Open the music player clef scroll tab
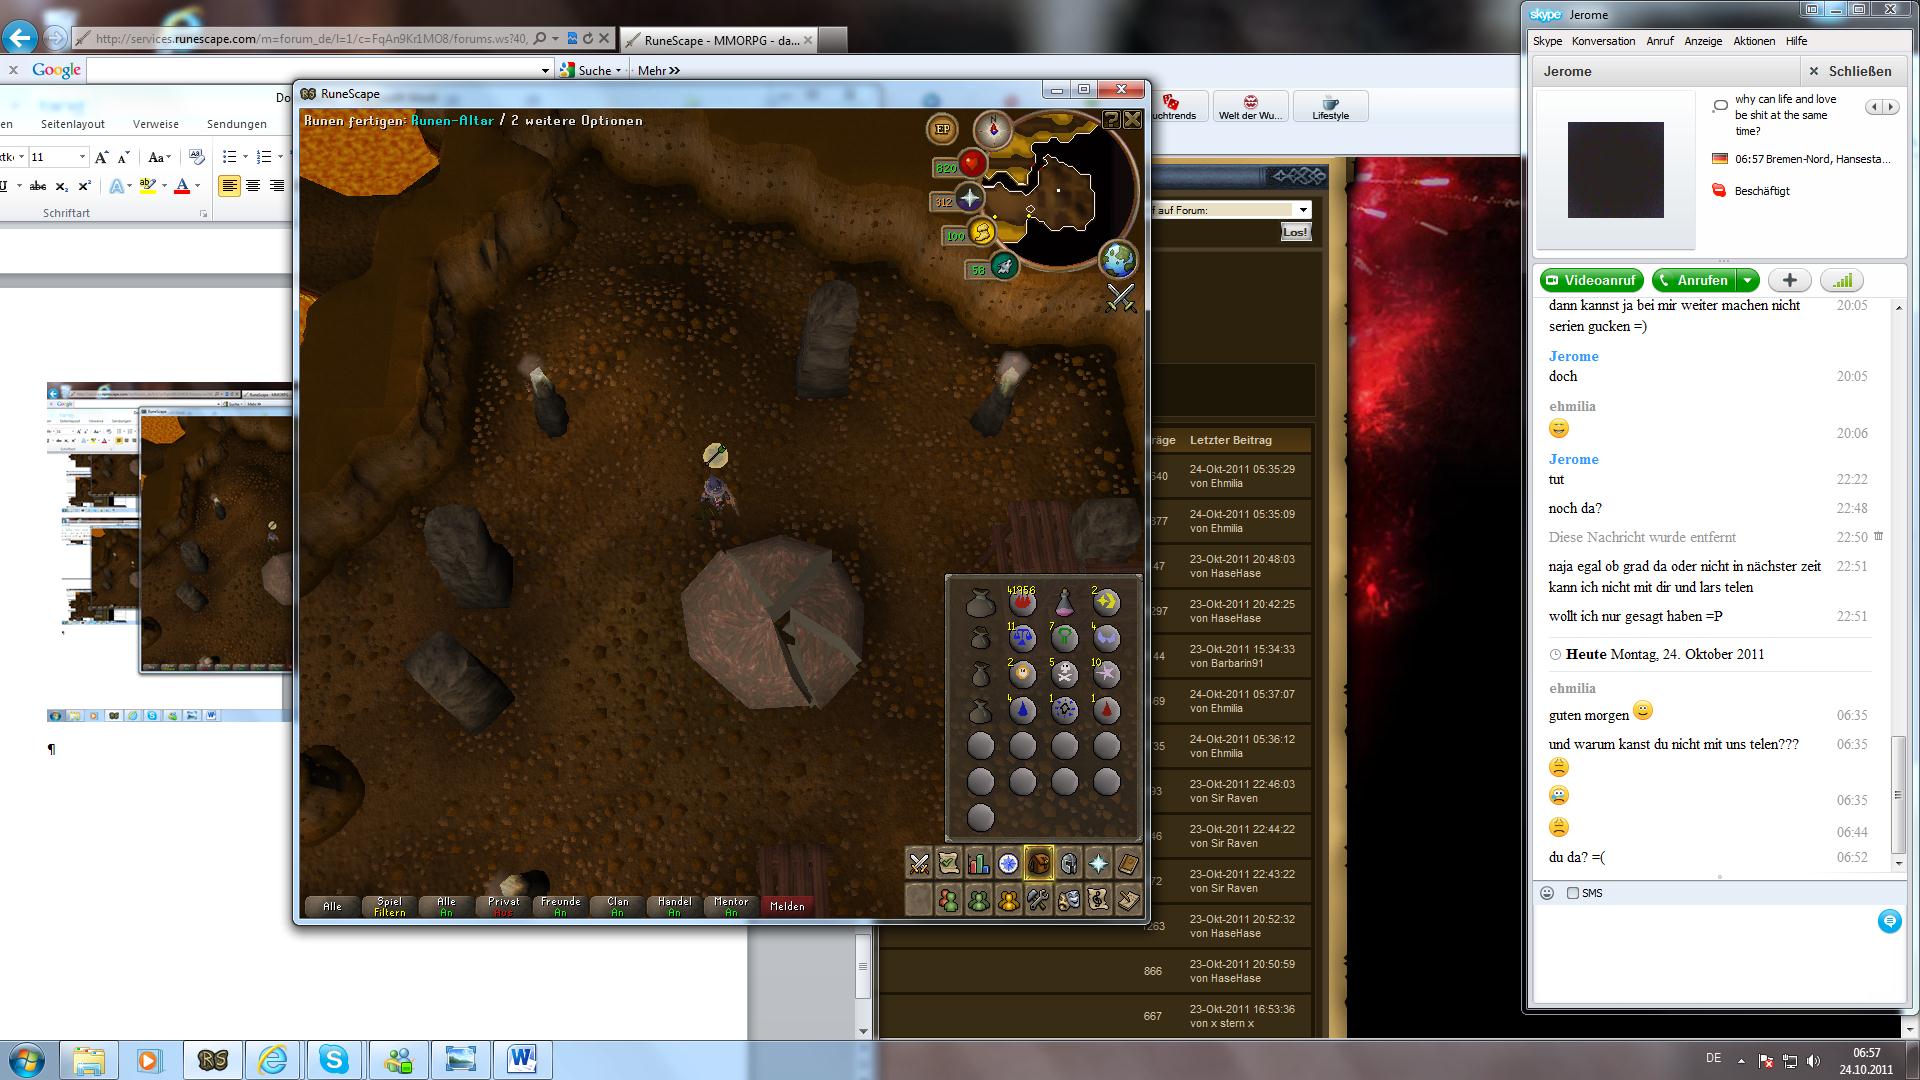 1098,901
